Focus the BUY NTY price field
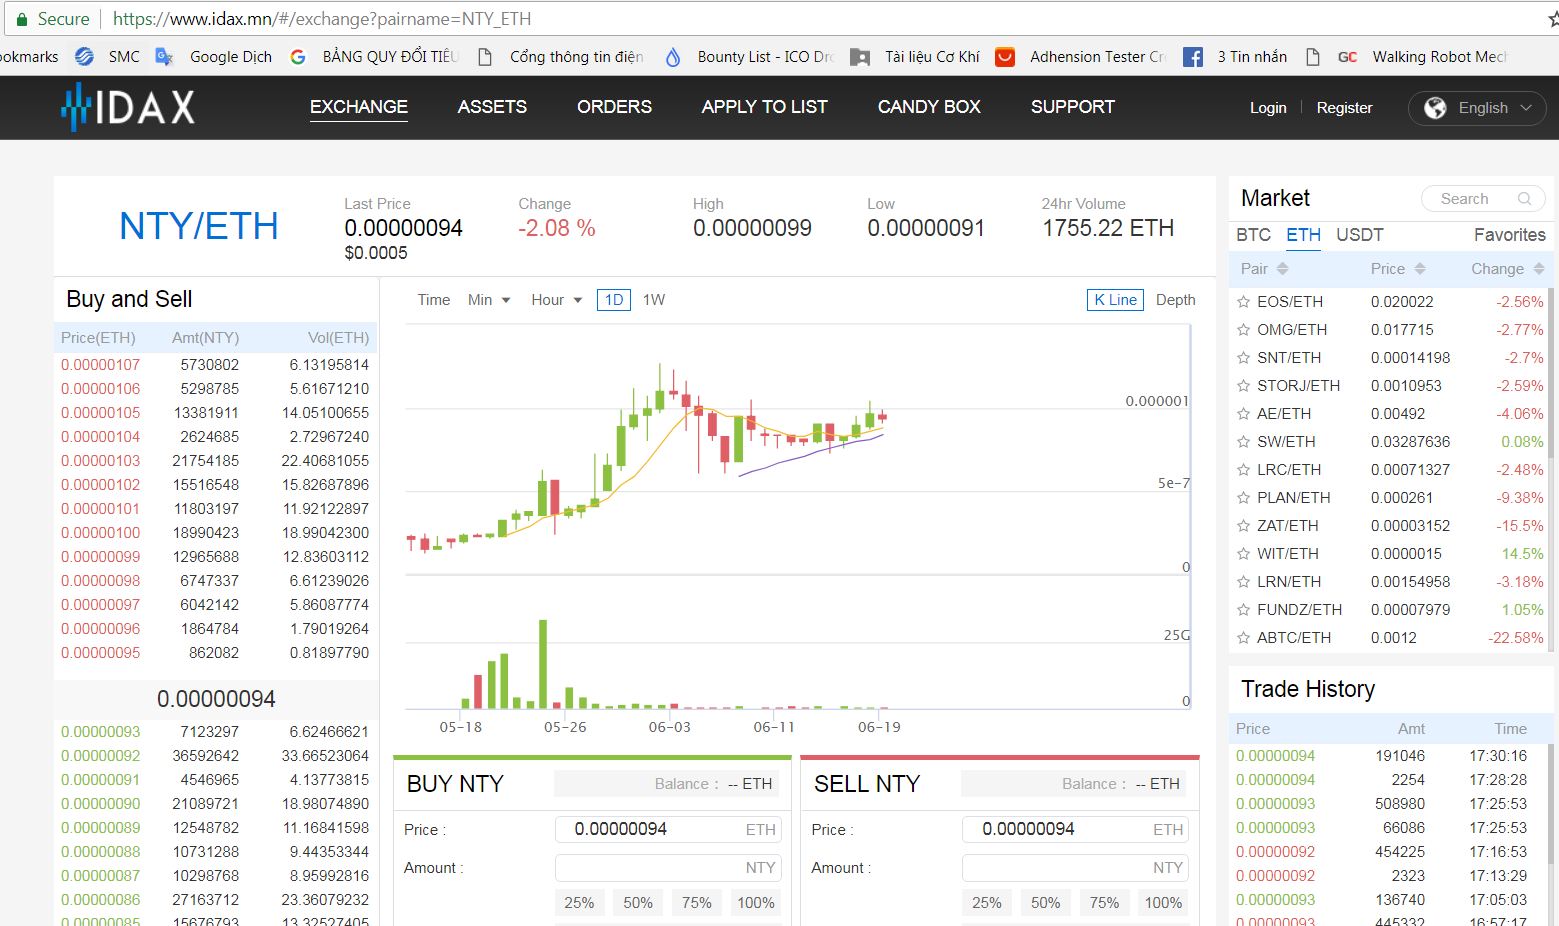The image size is (1559, 926). coord(668,830)
